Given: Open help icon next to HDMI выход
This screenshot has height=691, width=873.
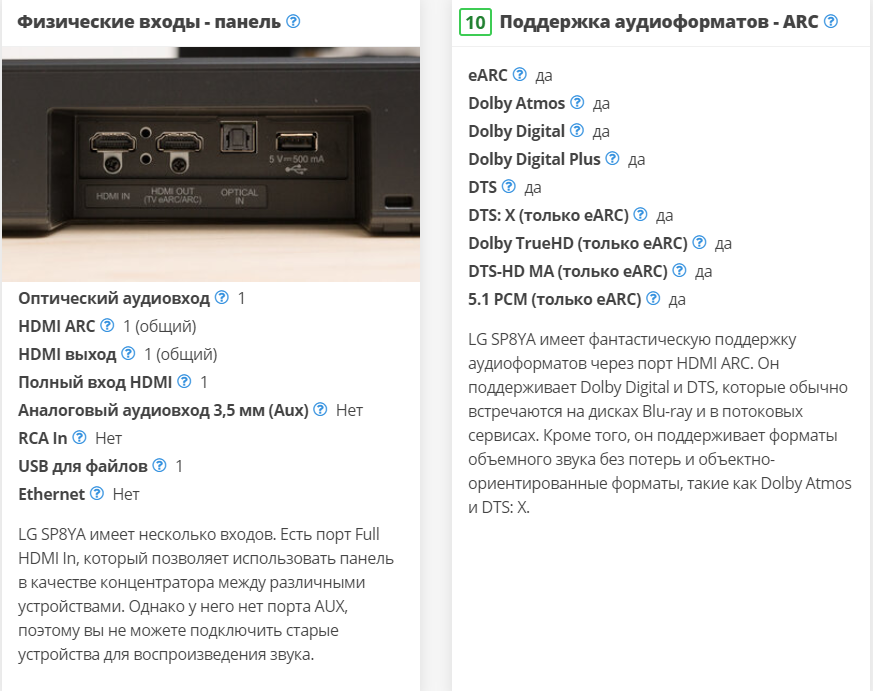Looking at the screenshot, I should pyautogui.click(x=128, y=353).
